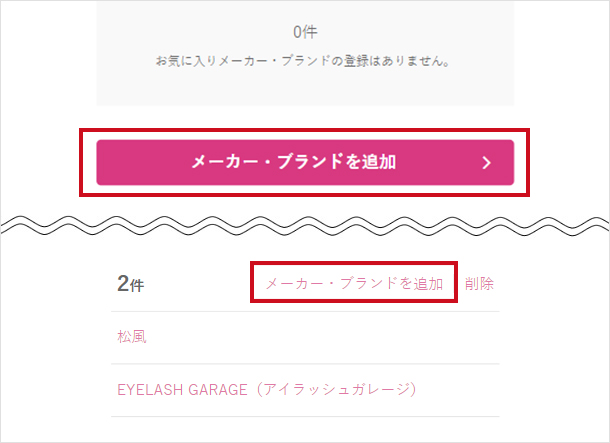Viewport: 610px width, 443px height.
Task: Click the right chevron arrow on pink button
Action: 487,163
